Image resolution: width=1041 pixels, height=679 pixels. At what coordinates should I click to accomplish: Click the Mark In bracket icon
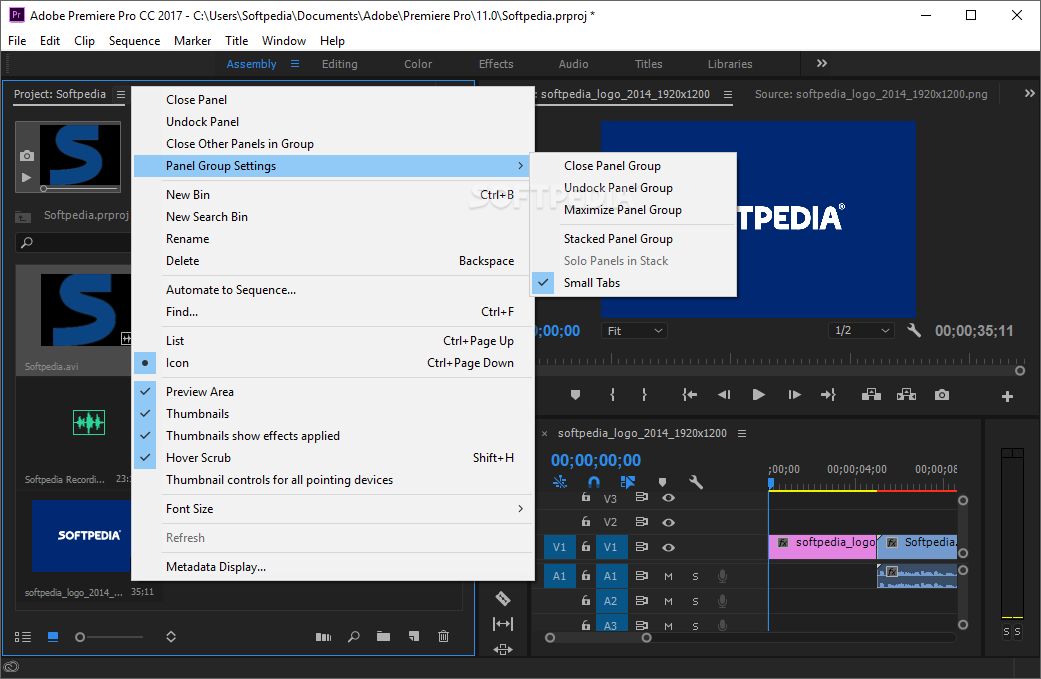tap(612, 395)
